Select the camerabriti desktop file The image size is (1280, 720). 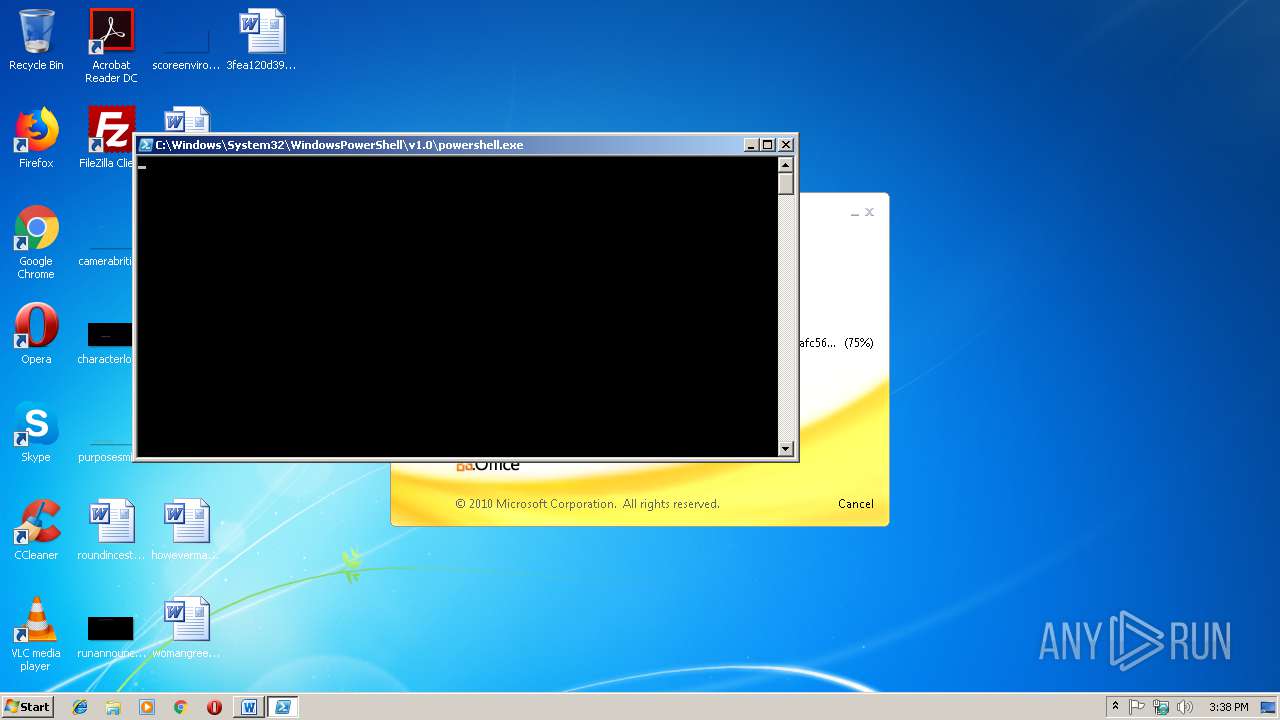point(106,254)
